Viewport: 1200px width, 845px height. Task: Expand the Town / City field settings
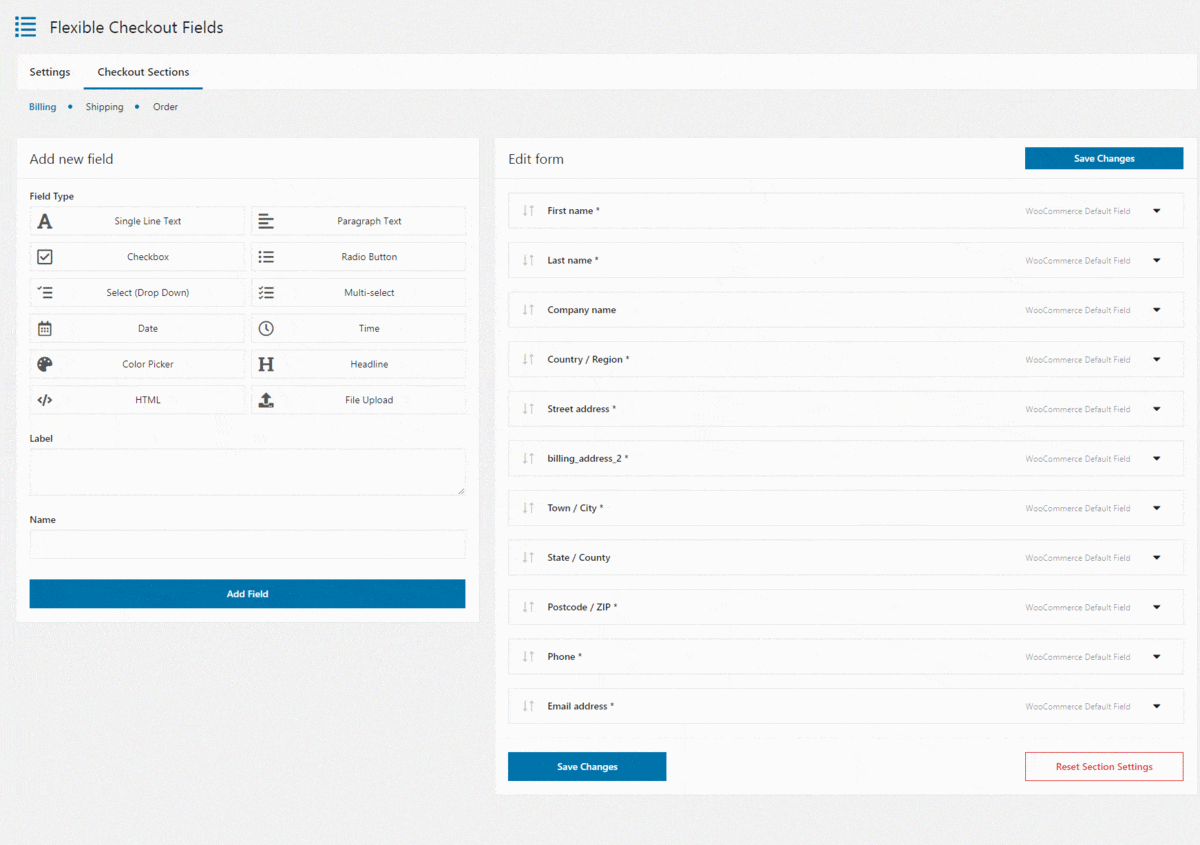click(x=1157, y=508)
